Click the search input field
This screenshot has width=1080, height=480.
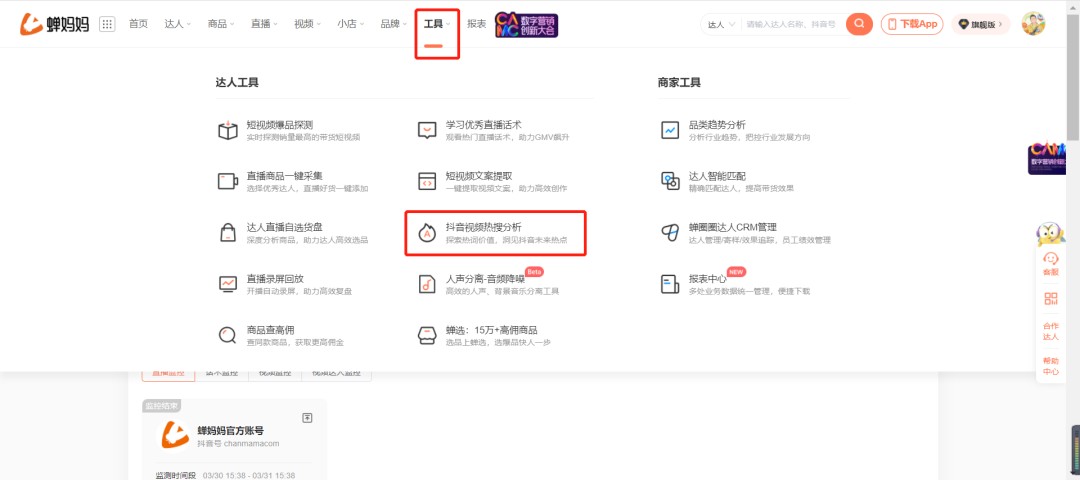point(792,24)
